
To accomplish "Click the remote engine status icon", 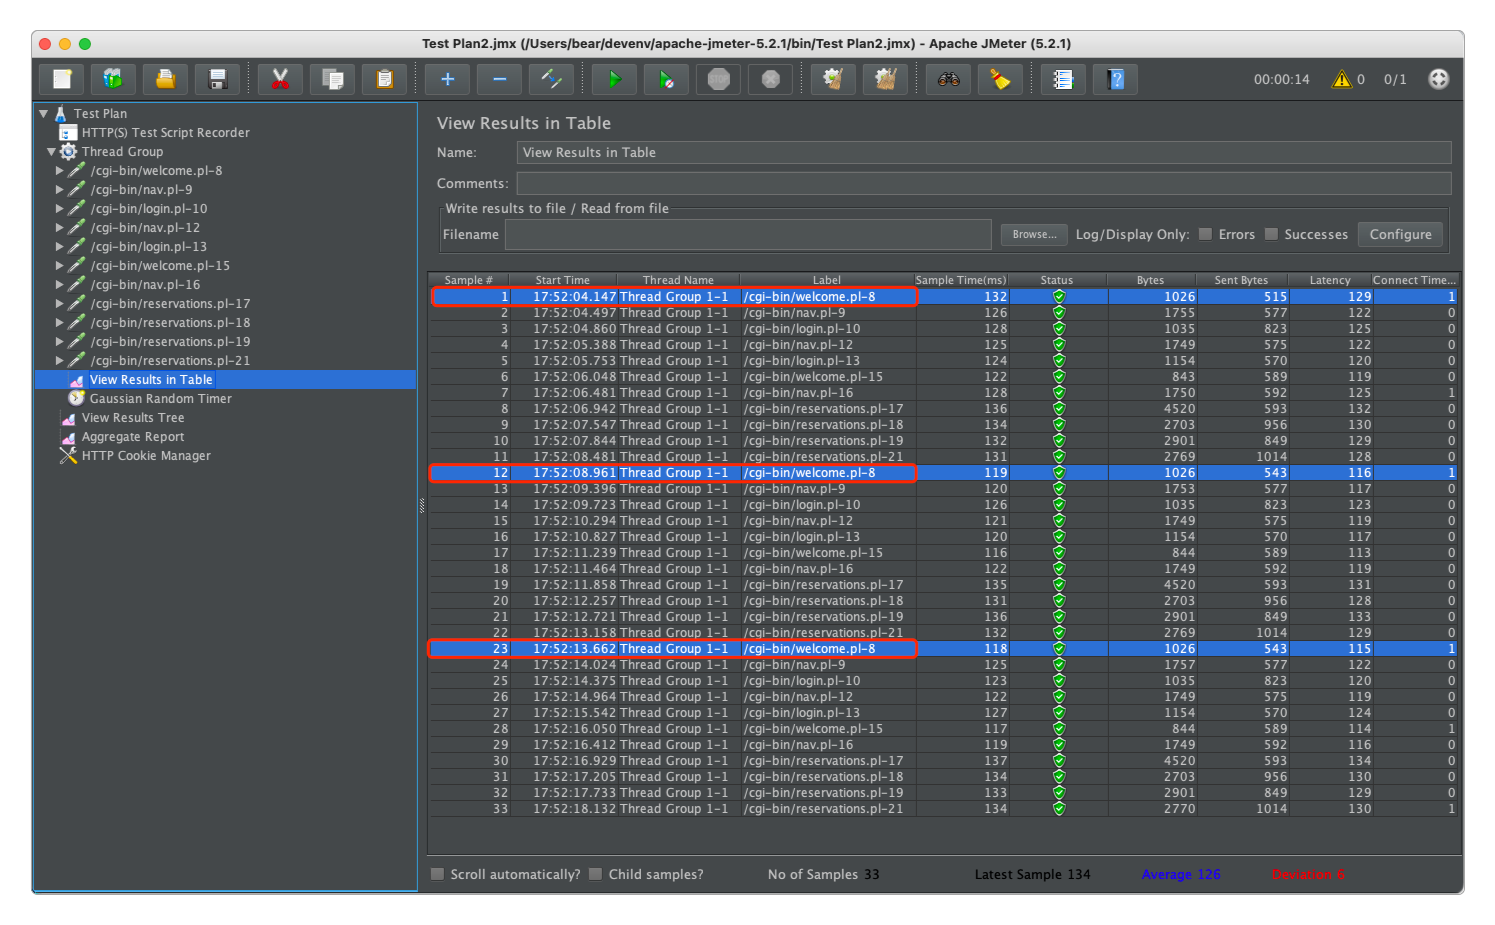I will 1438,79.
